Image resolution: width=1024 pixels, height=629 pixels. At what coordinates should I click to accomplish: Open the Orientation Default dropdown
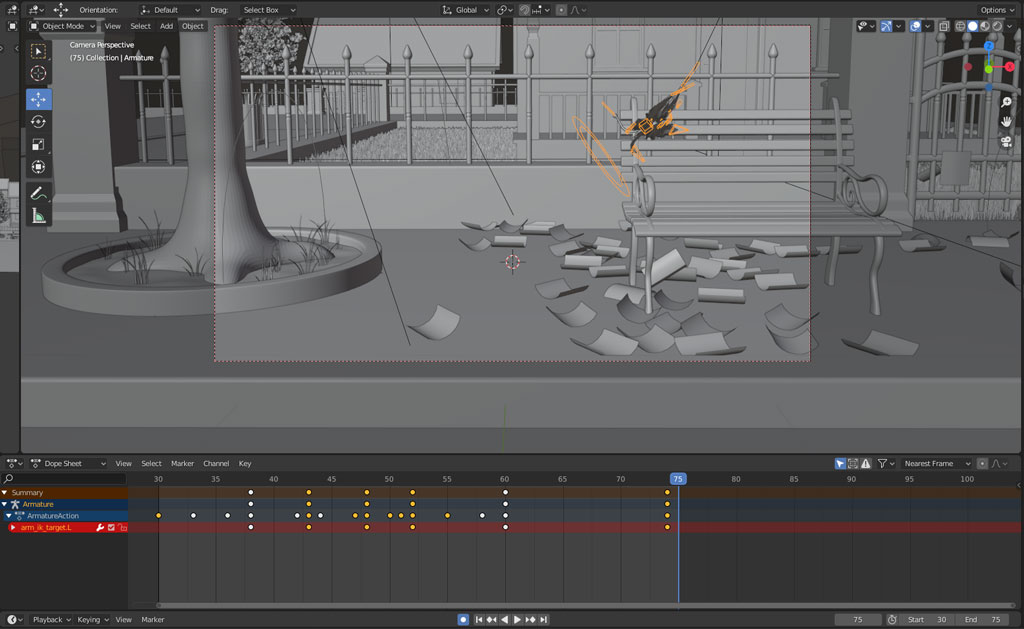170,10
